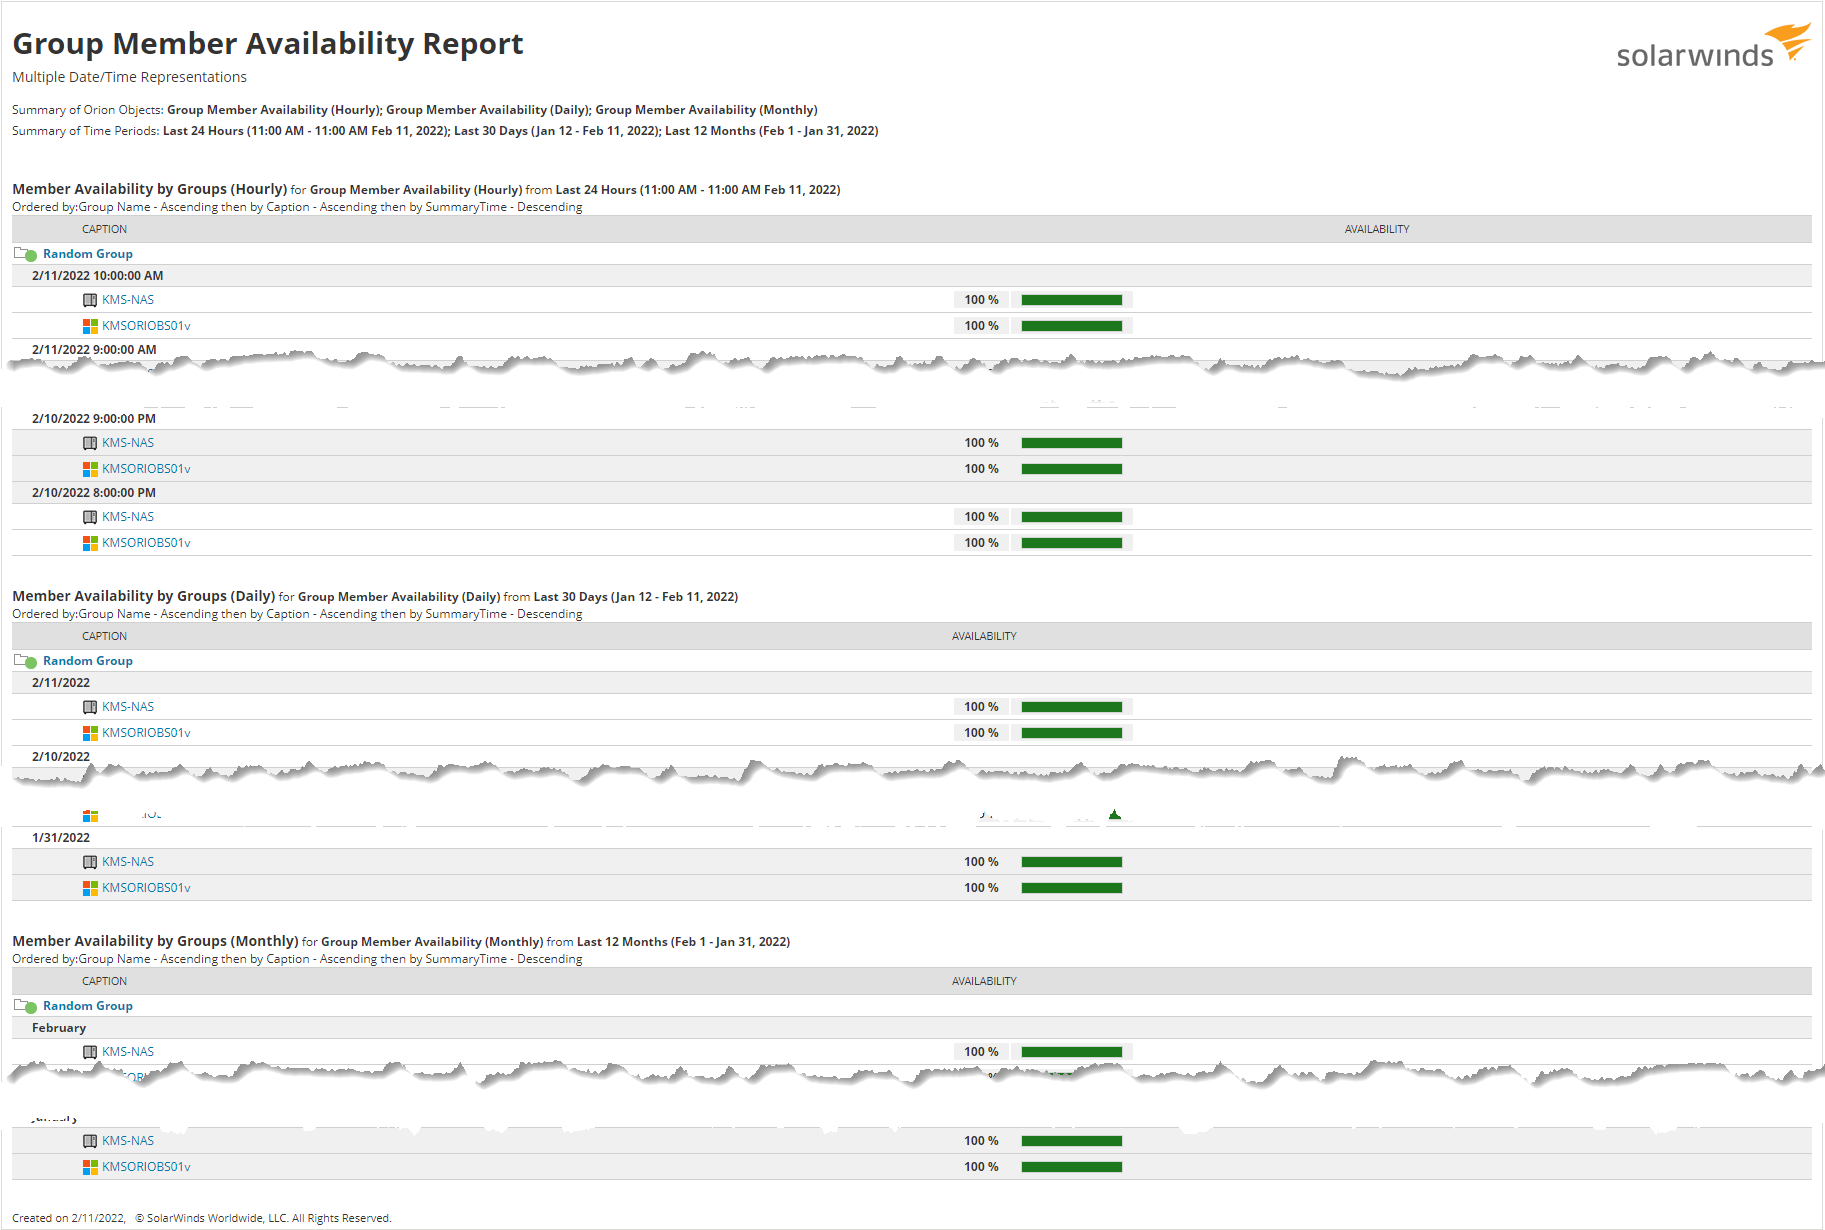
Task: Open the KMS-NAS link under daily 2/11/2022
Action: (x=128, y=707)
